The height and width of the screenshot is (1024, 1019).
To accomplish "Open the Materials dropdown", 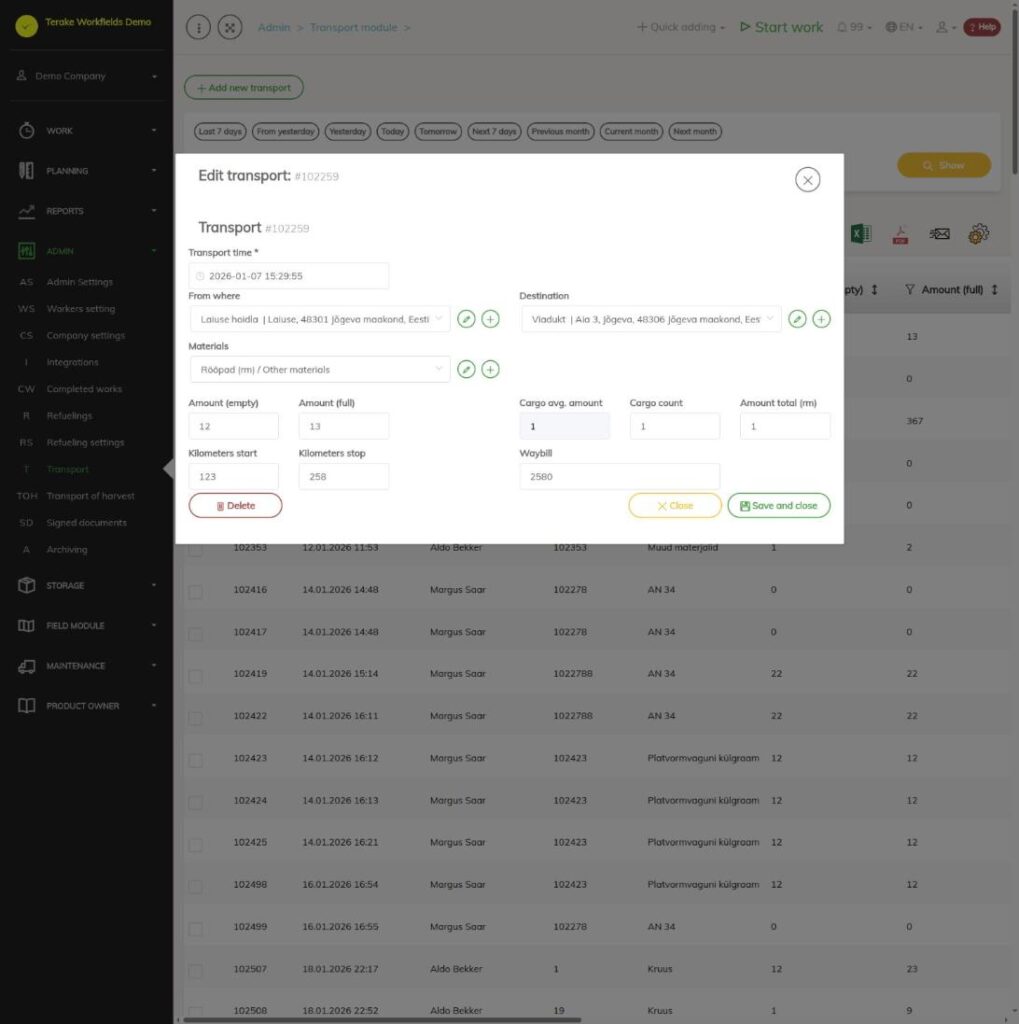I will click(x=320, y=369).
